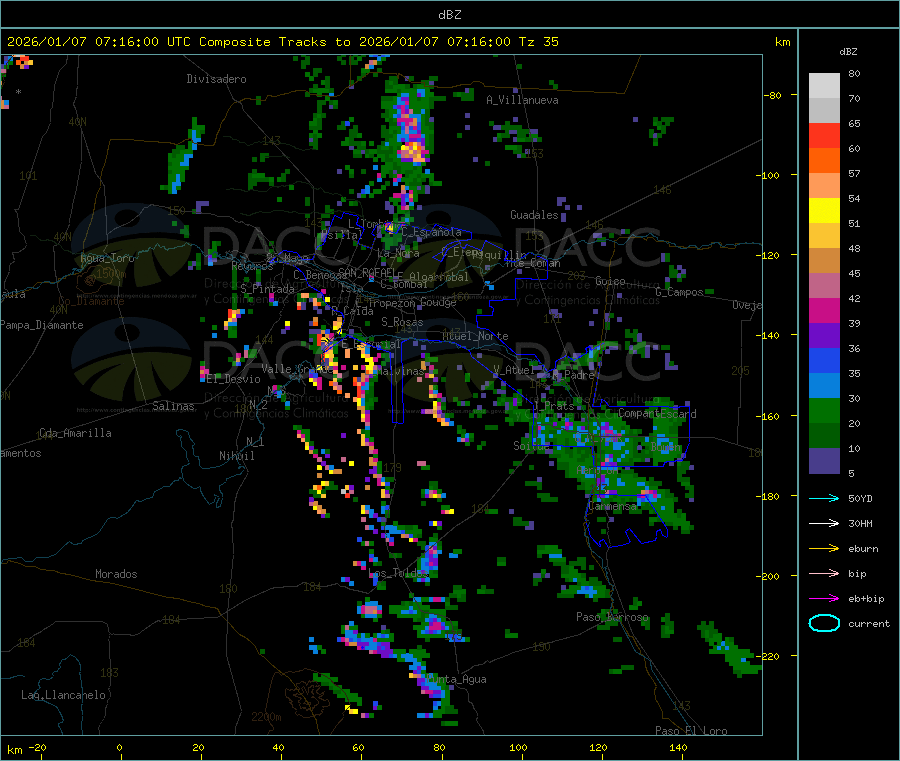Click the 'R_Padre' place label
Image resolution: width=900 pixels, height=761 pixels.
pyautogui.click(x=573, y=375)
